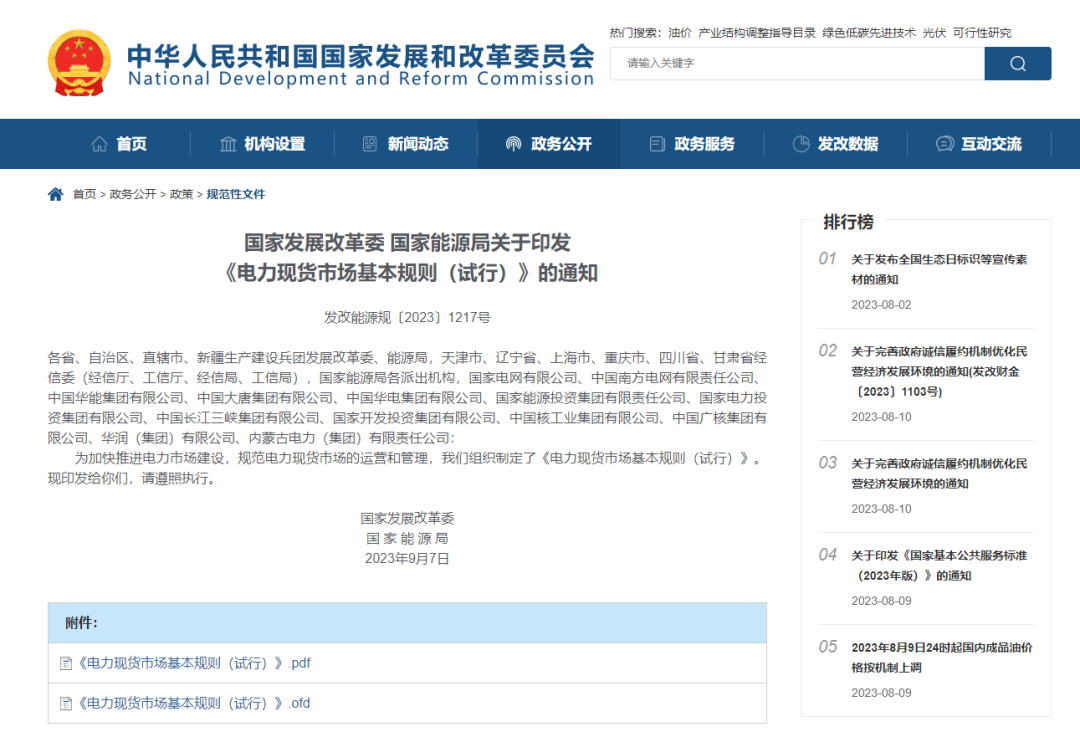Image resolution: width=1080 pixels, height=737 pixels.
Task: Select the house icon on 首页 nav item
Action: (100, 143)
